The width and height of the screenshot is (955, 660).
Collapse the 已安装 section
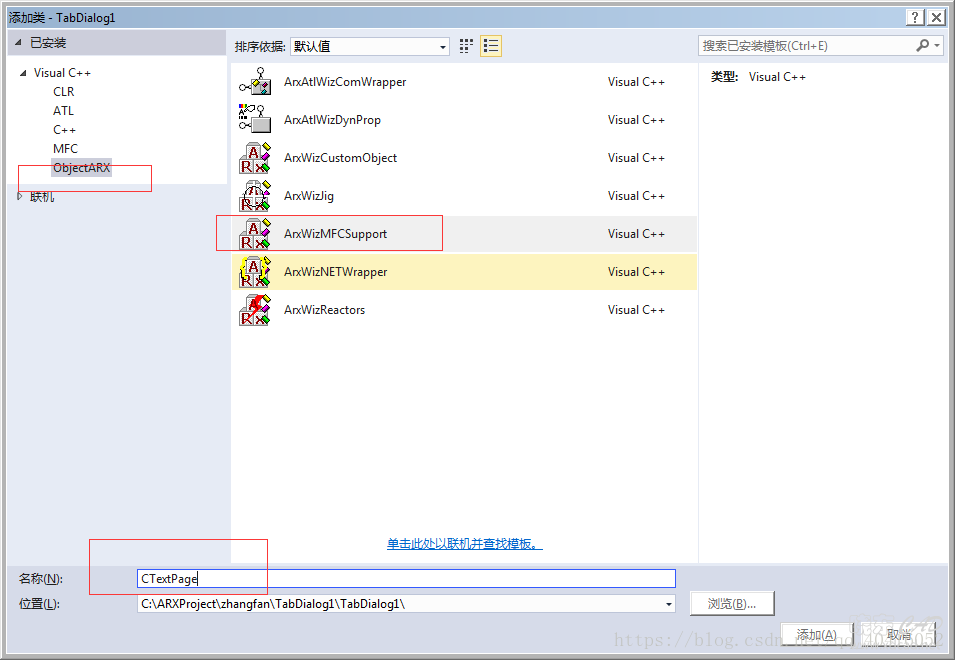[18, 43]
